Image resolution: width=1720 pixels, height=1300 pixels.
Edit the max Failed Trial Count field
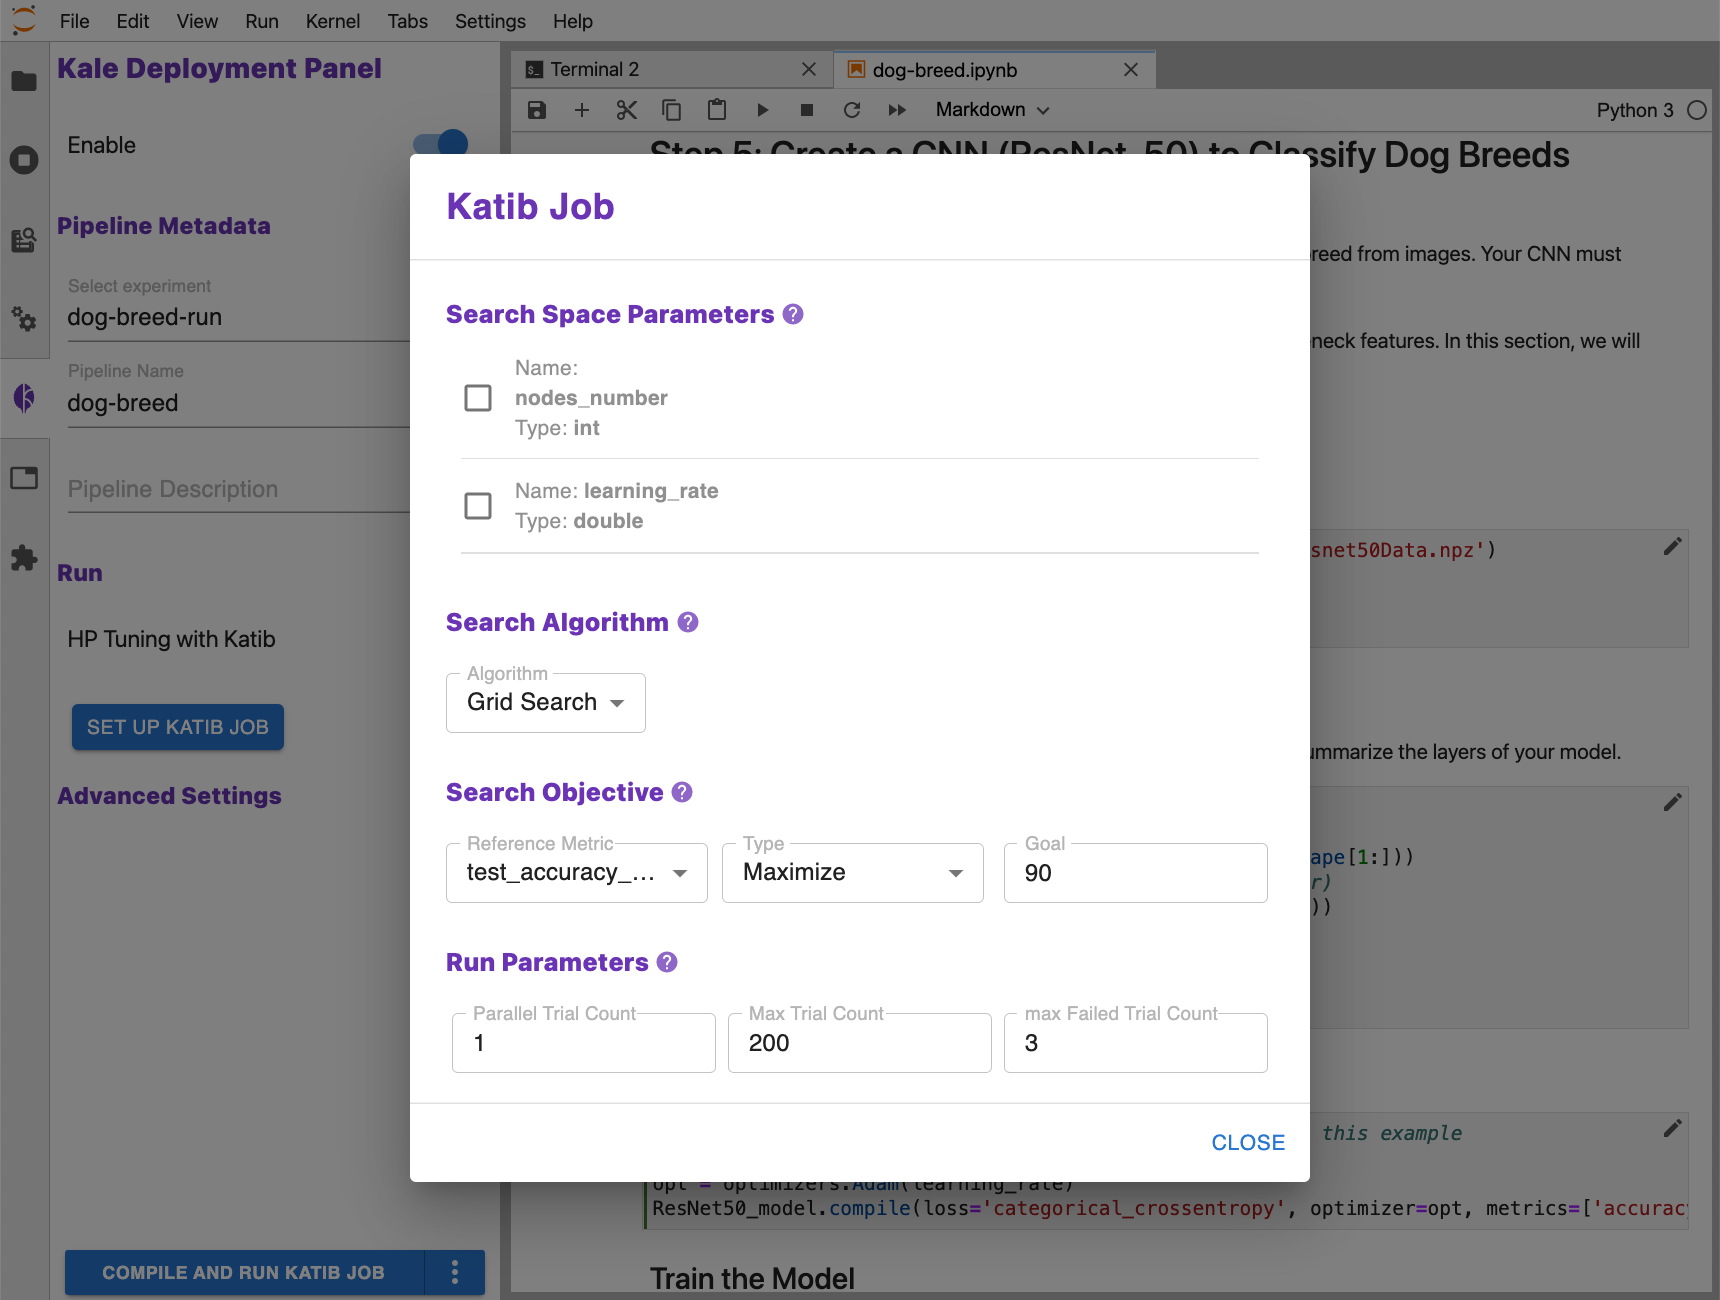1136,1043
